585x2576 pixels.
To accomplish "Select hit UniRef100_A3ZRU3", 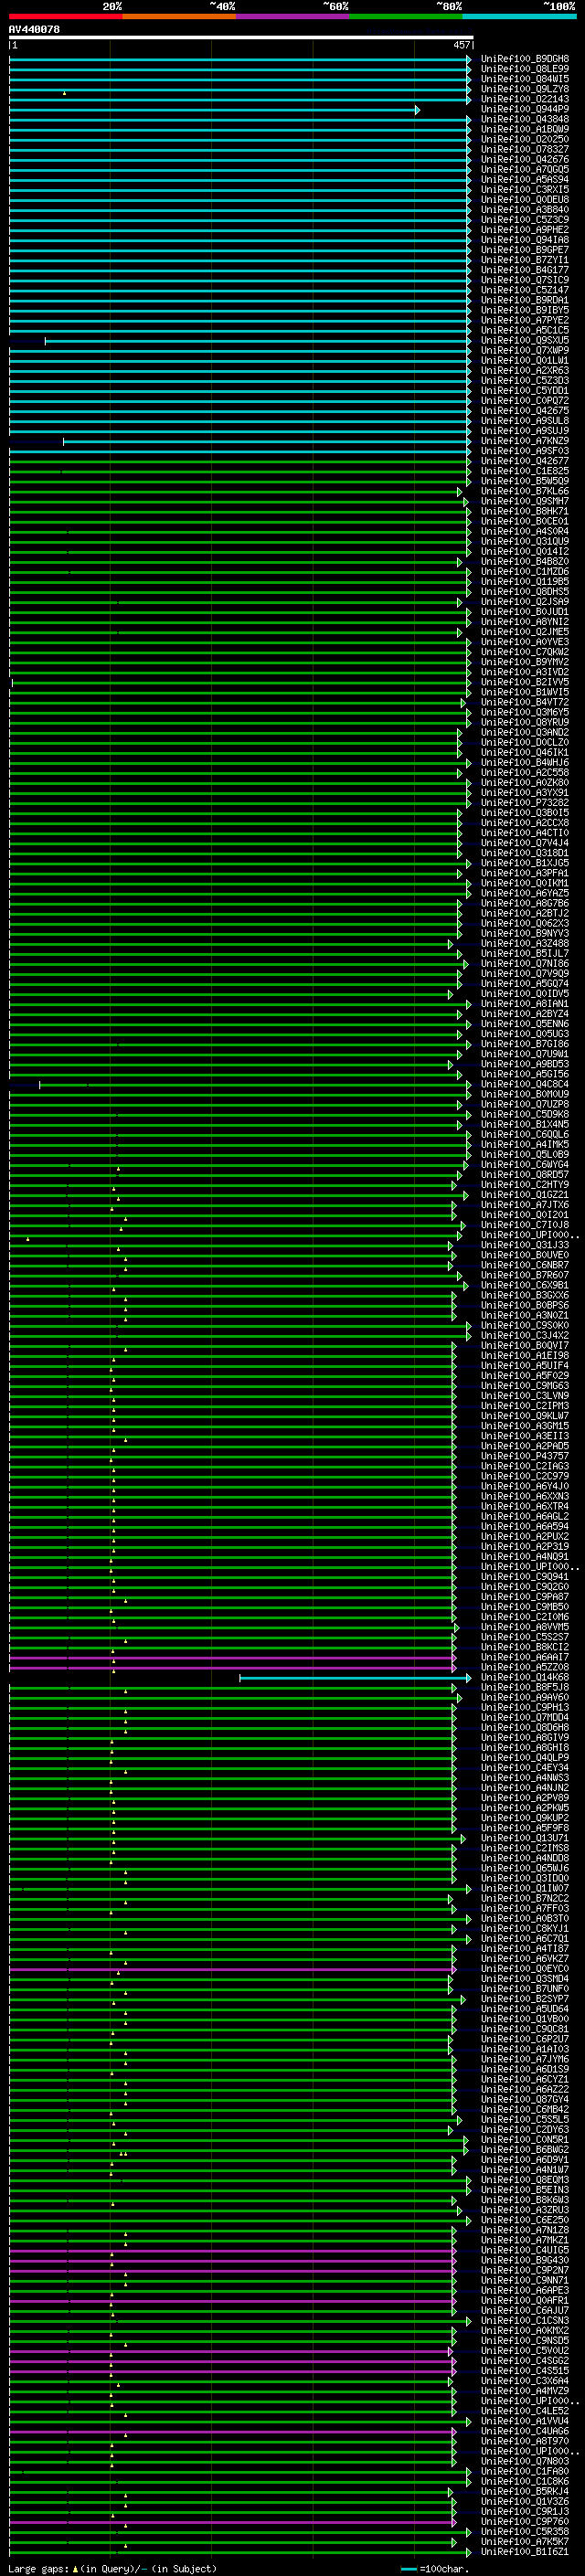I will pyautogui.click(x=524, y=2210).
